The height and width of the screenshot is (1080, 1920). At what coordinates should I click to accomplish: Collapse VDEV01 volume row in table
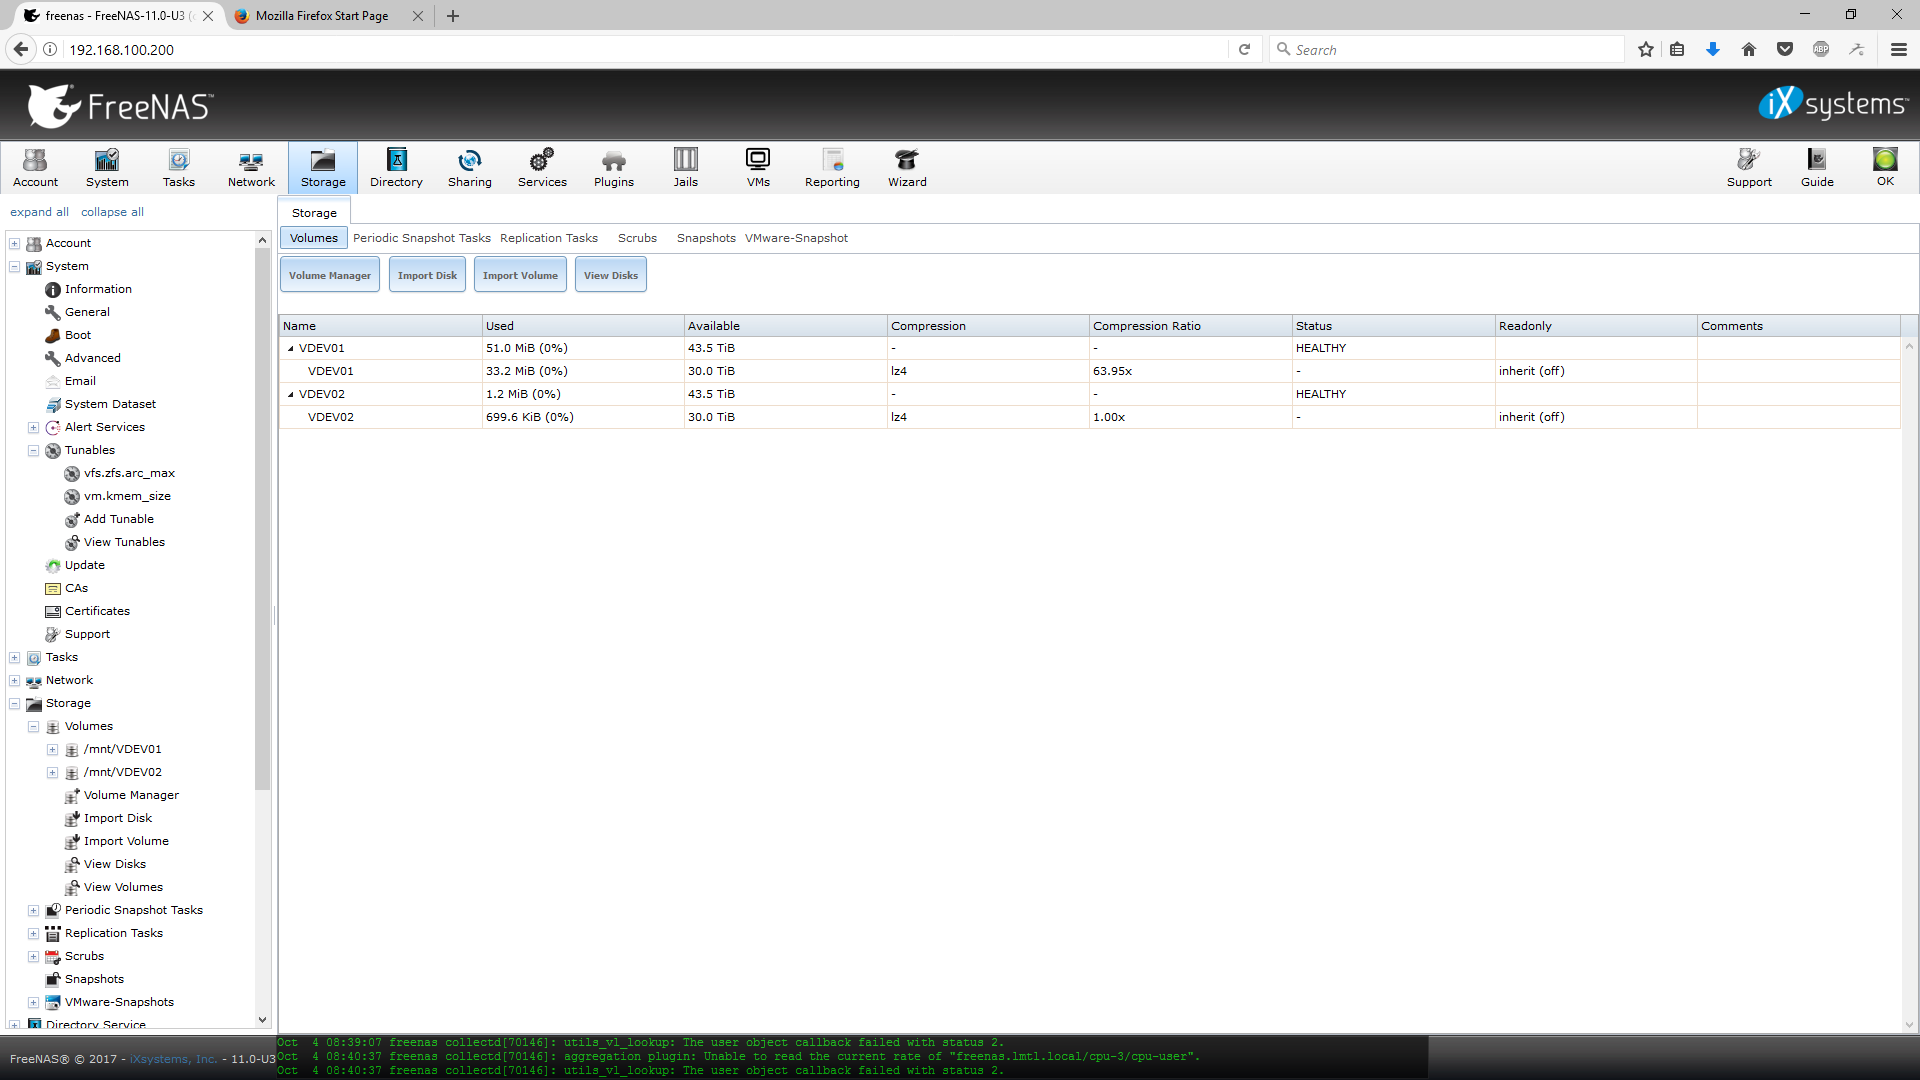point(291,349)
